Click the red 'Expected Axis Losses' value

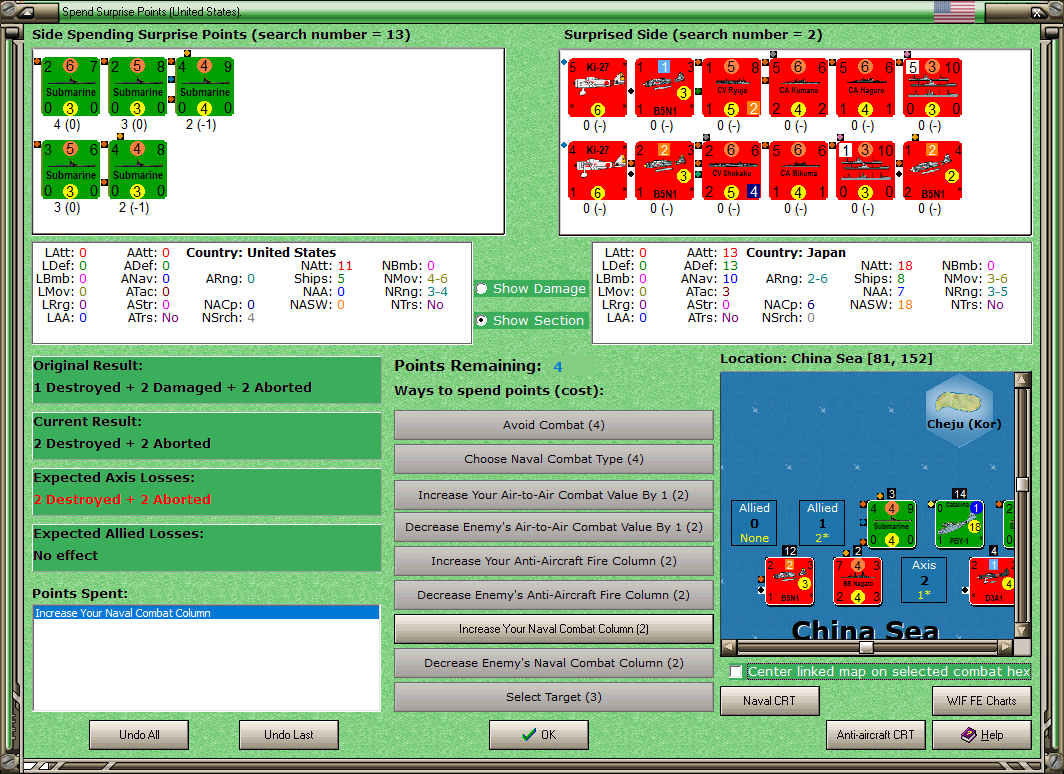pyautogui.click(x=122, y=499)
